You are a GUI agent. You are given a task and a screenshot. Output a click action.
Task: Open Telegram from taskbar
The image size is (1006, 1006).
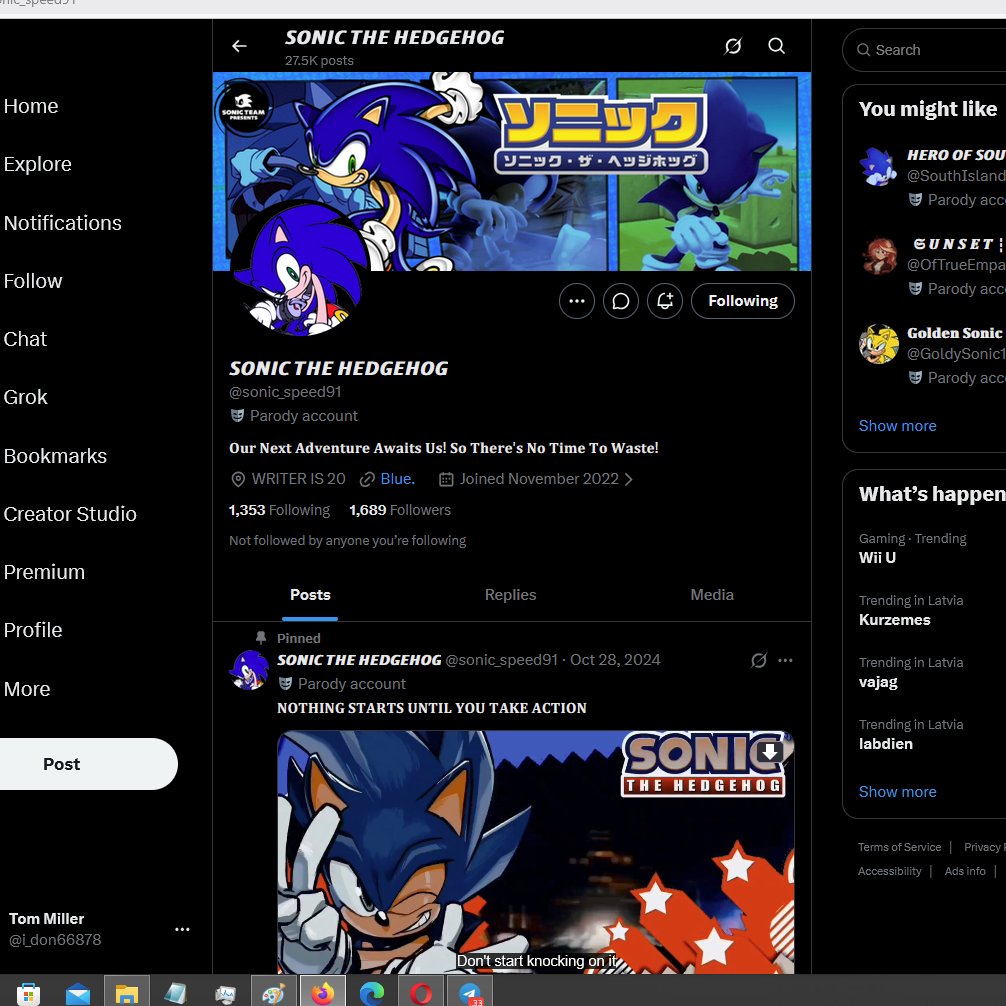(470, 994)
